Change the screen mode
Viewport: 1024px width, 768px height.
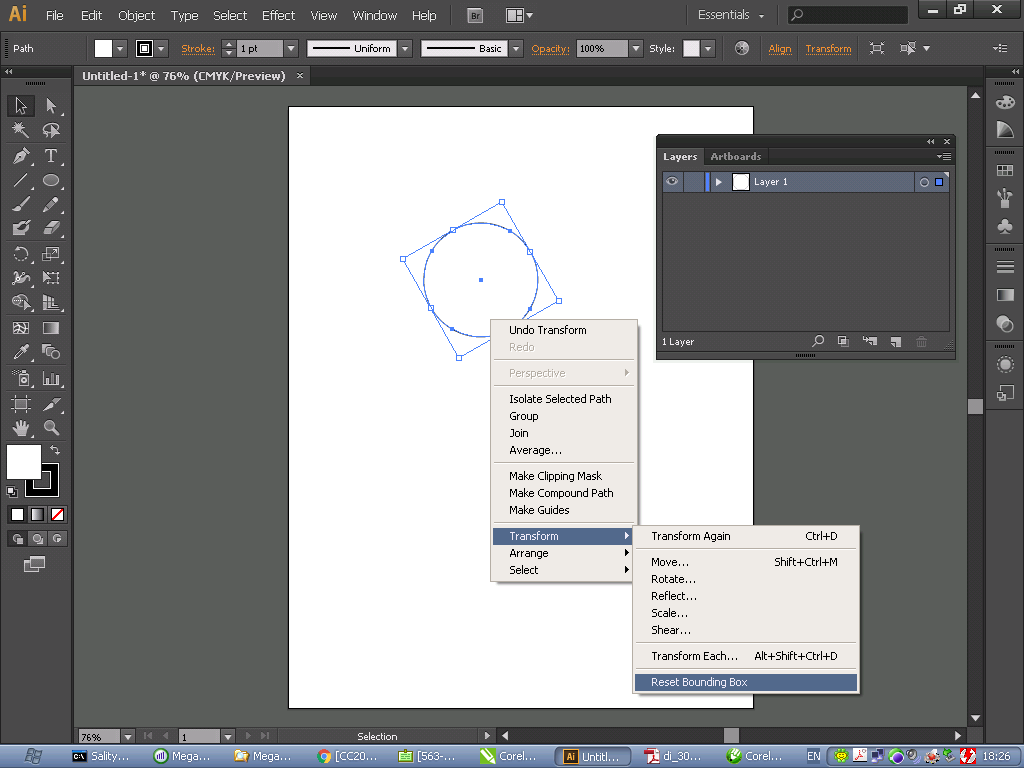pyautogui.click(x=35, y=564)
